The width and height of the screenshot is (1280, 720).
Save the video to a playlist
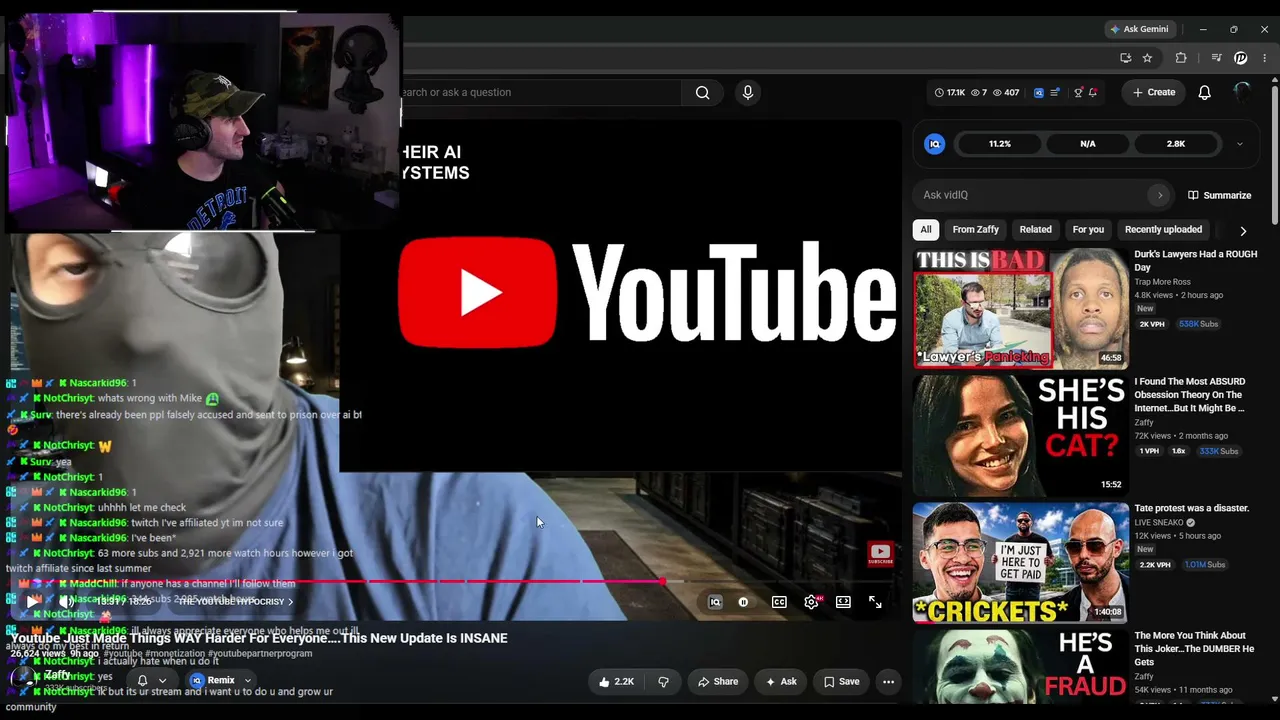pos(841,682)
